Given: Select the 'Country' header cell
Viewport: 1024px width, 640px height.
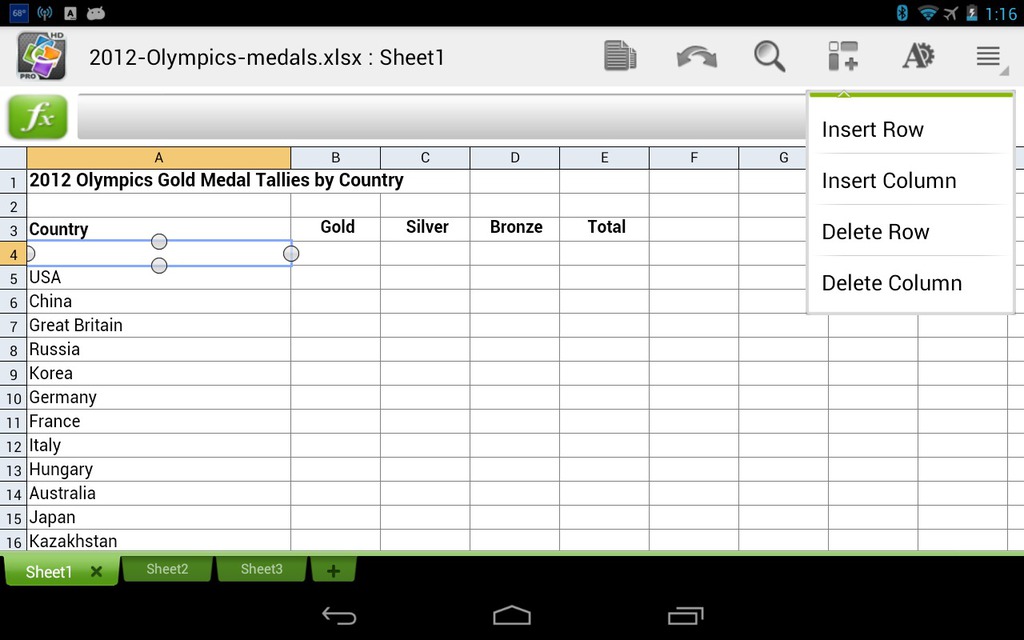Looking at the screenshot, I should coord(159,229).
